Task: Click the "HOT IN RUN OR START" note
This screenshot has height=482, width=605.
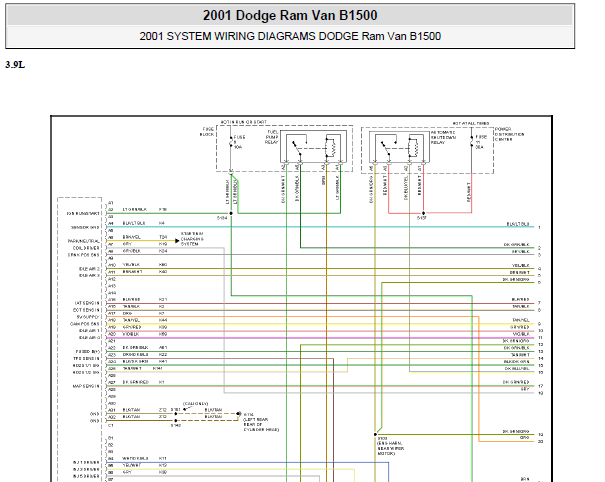Action: click(243, 122)
